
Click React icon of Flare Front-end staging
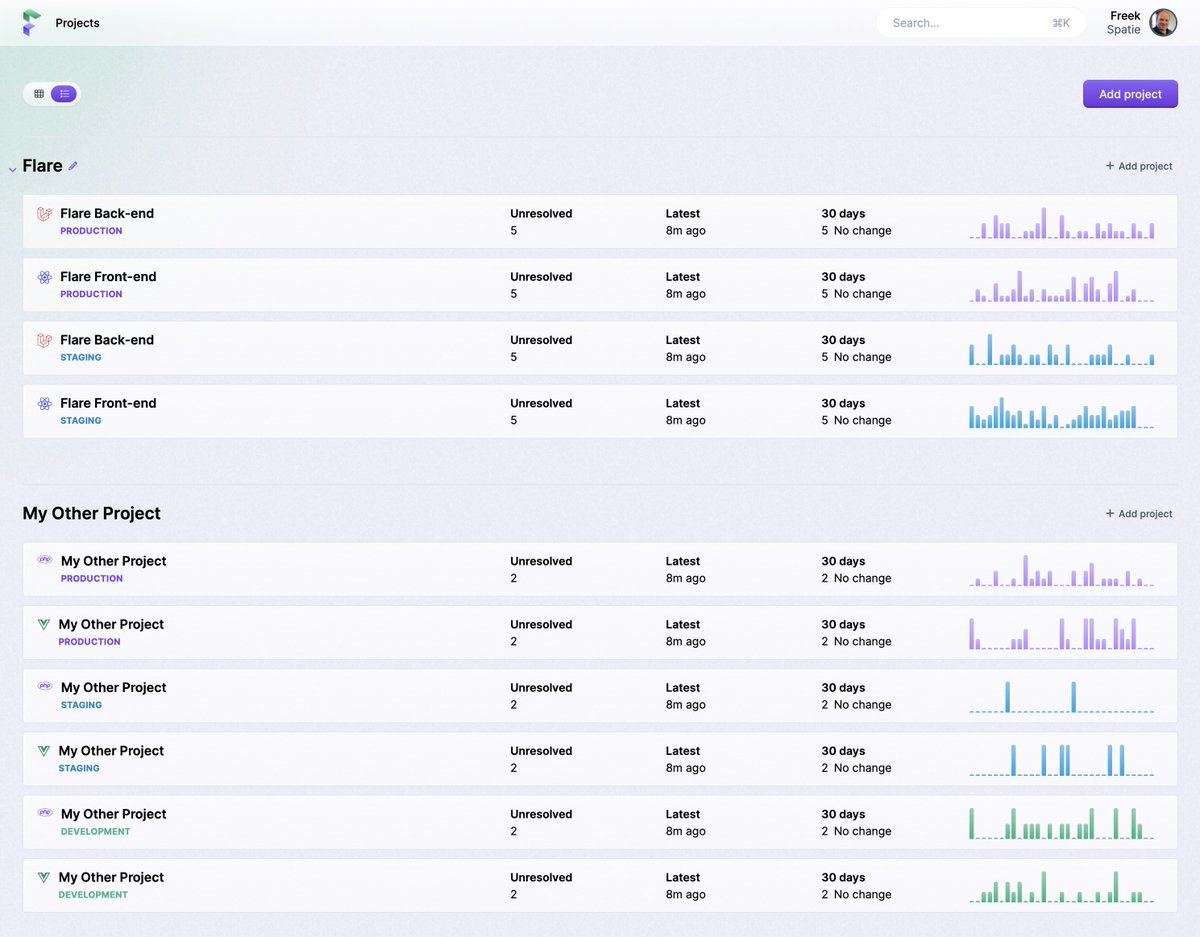(x=44, y=403)
